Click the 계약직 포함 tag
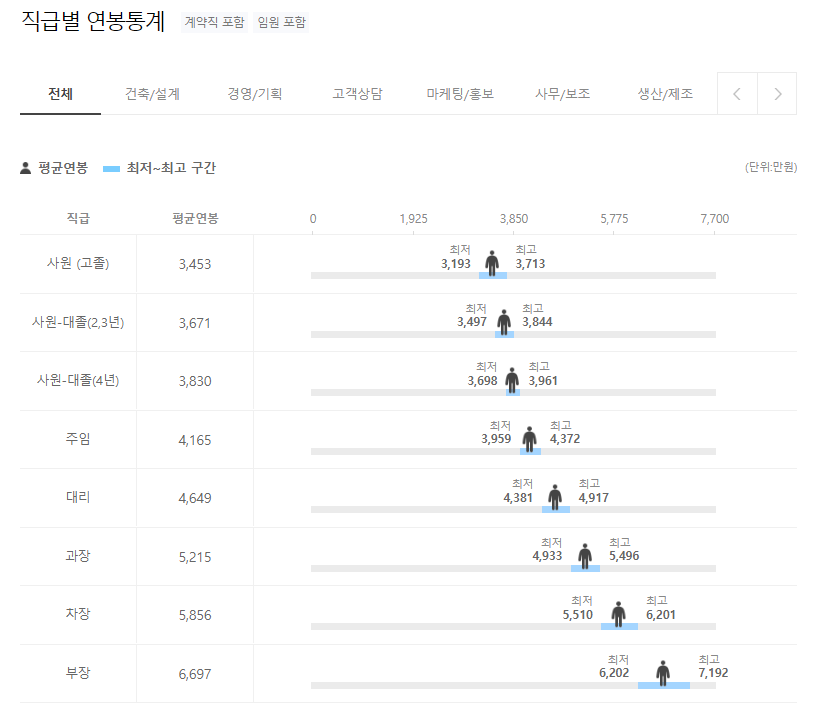Screen dimensions: 816x710 tap(214, 22)
